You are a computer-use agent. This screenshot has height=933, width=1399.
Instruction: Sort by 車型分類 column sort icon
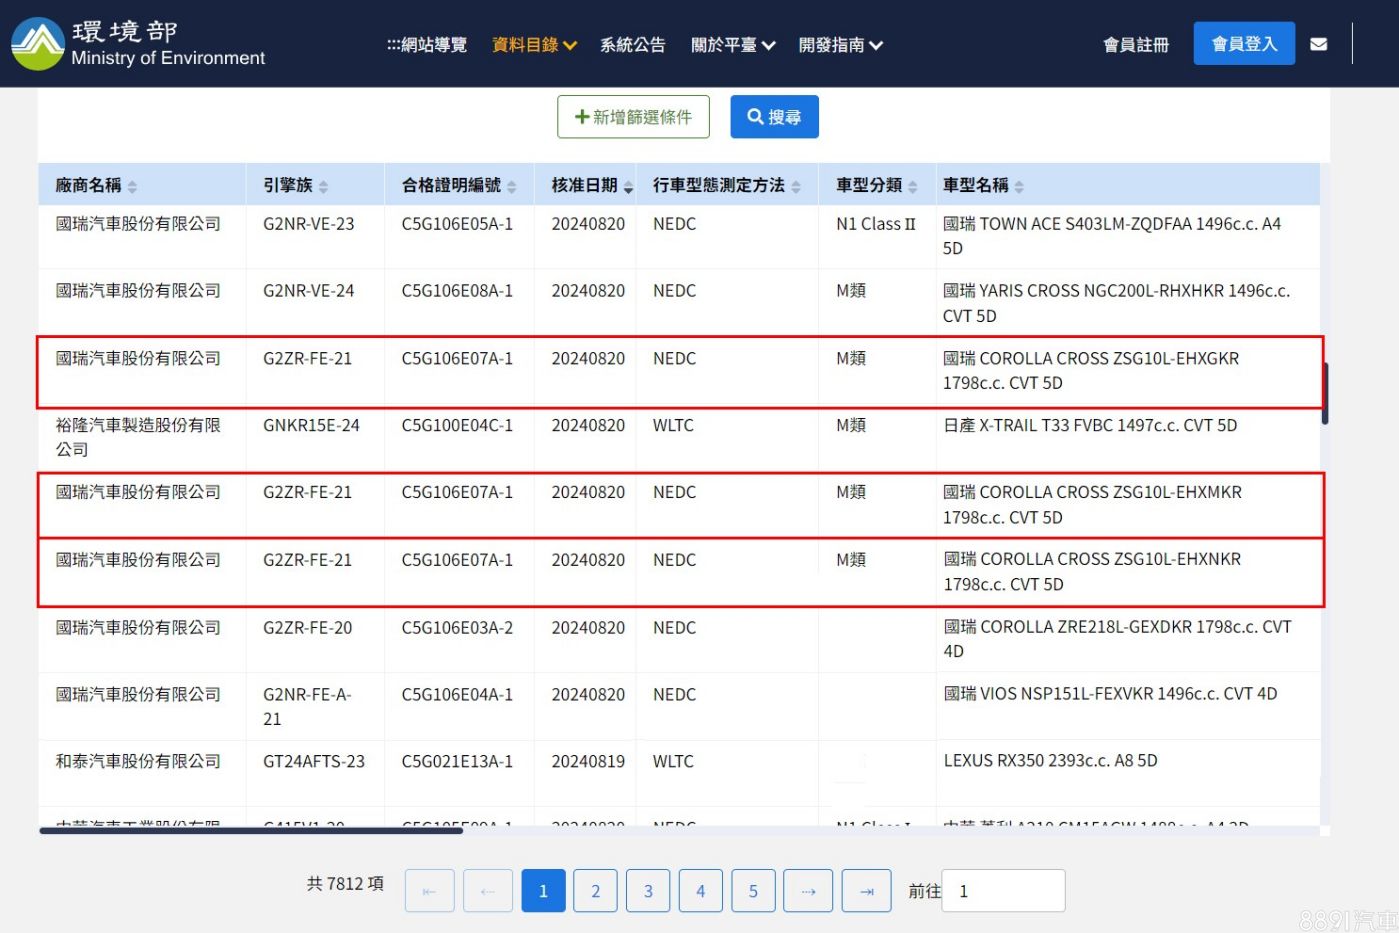pos(912,187)
